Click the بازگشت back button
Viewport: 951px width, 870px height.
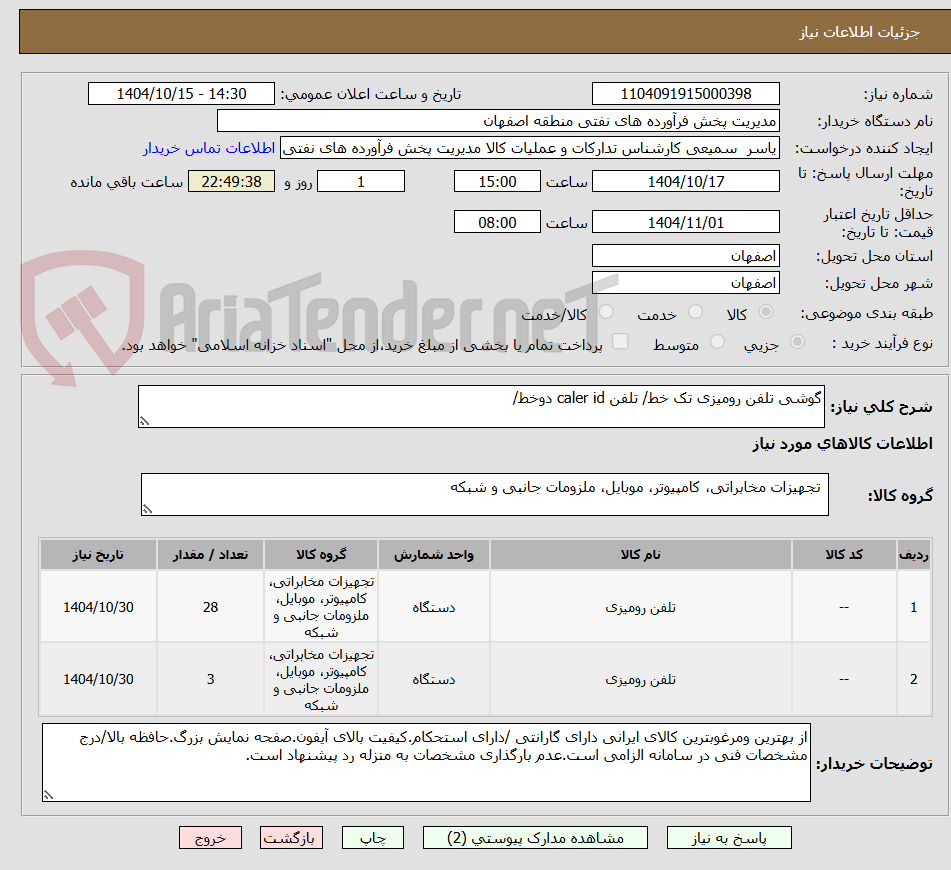pos(291,838)
